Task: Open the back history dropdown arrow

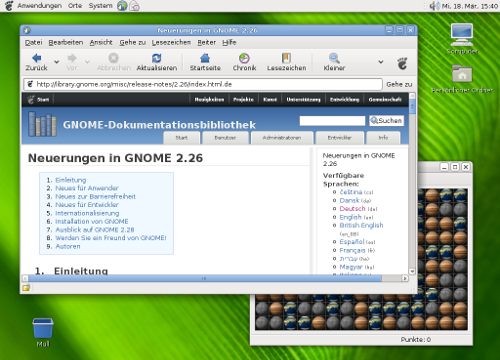Action: point(57,62)
